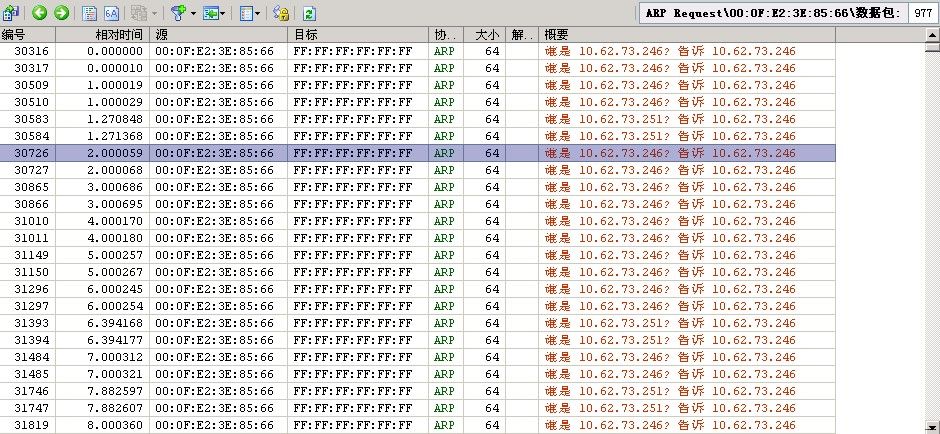Click the vertical scrollbar up arrow
The width and height of the screenshot is (940, 434).
click(x=932, y=34)
